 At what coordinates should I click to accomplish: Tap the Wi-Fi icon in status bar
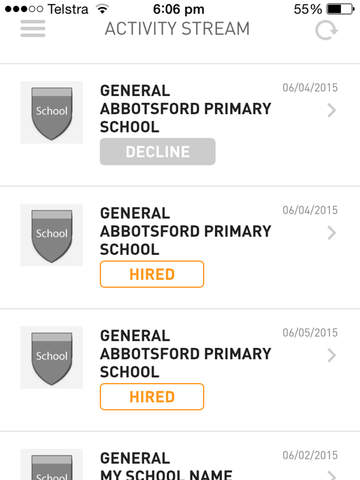[102, 9]
